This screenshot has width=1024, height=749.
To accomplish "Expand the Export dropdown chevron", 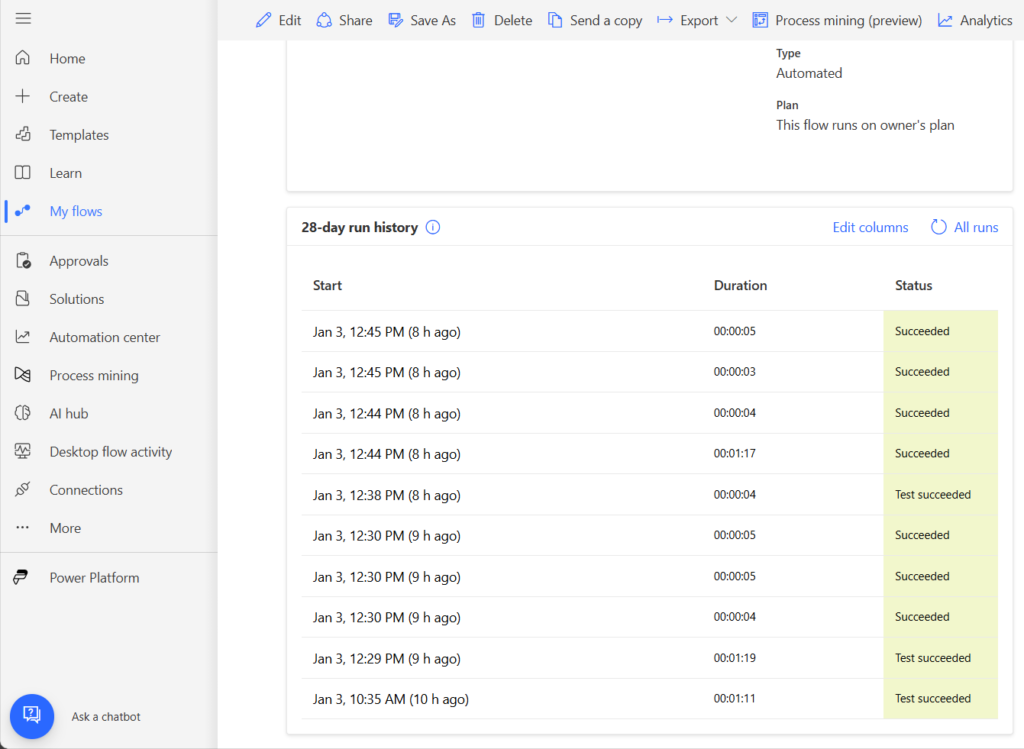I will click(731, 20).
